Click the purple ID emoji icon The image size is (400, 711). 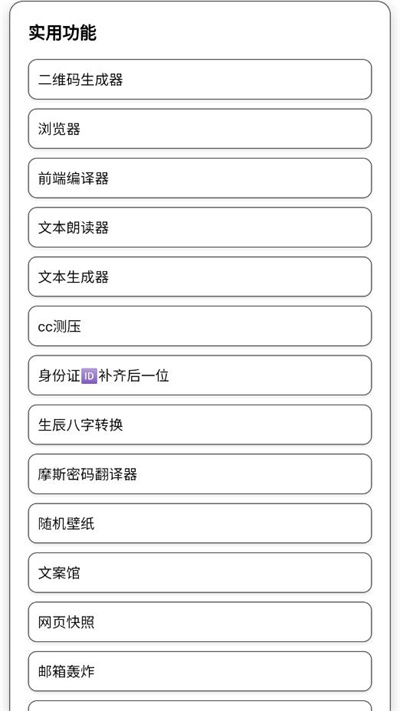(x=89, y=376)
